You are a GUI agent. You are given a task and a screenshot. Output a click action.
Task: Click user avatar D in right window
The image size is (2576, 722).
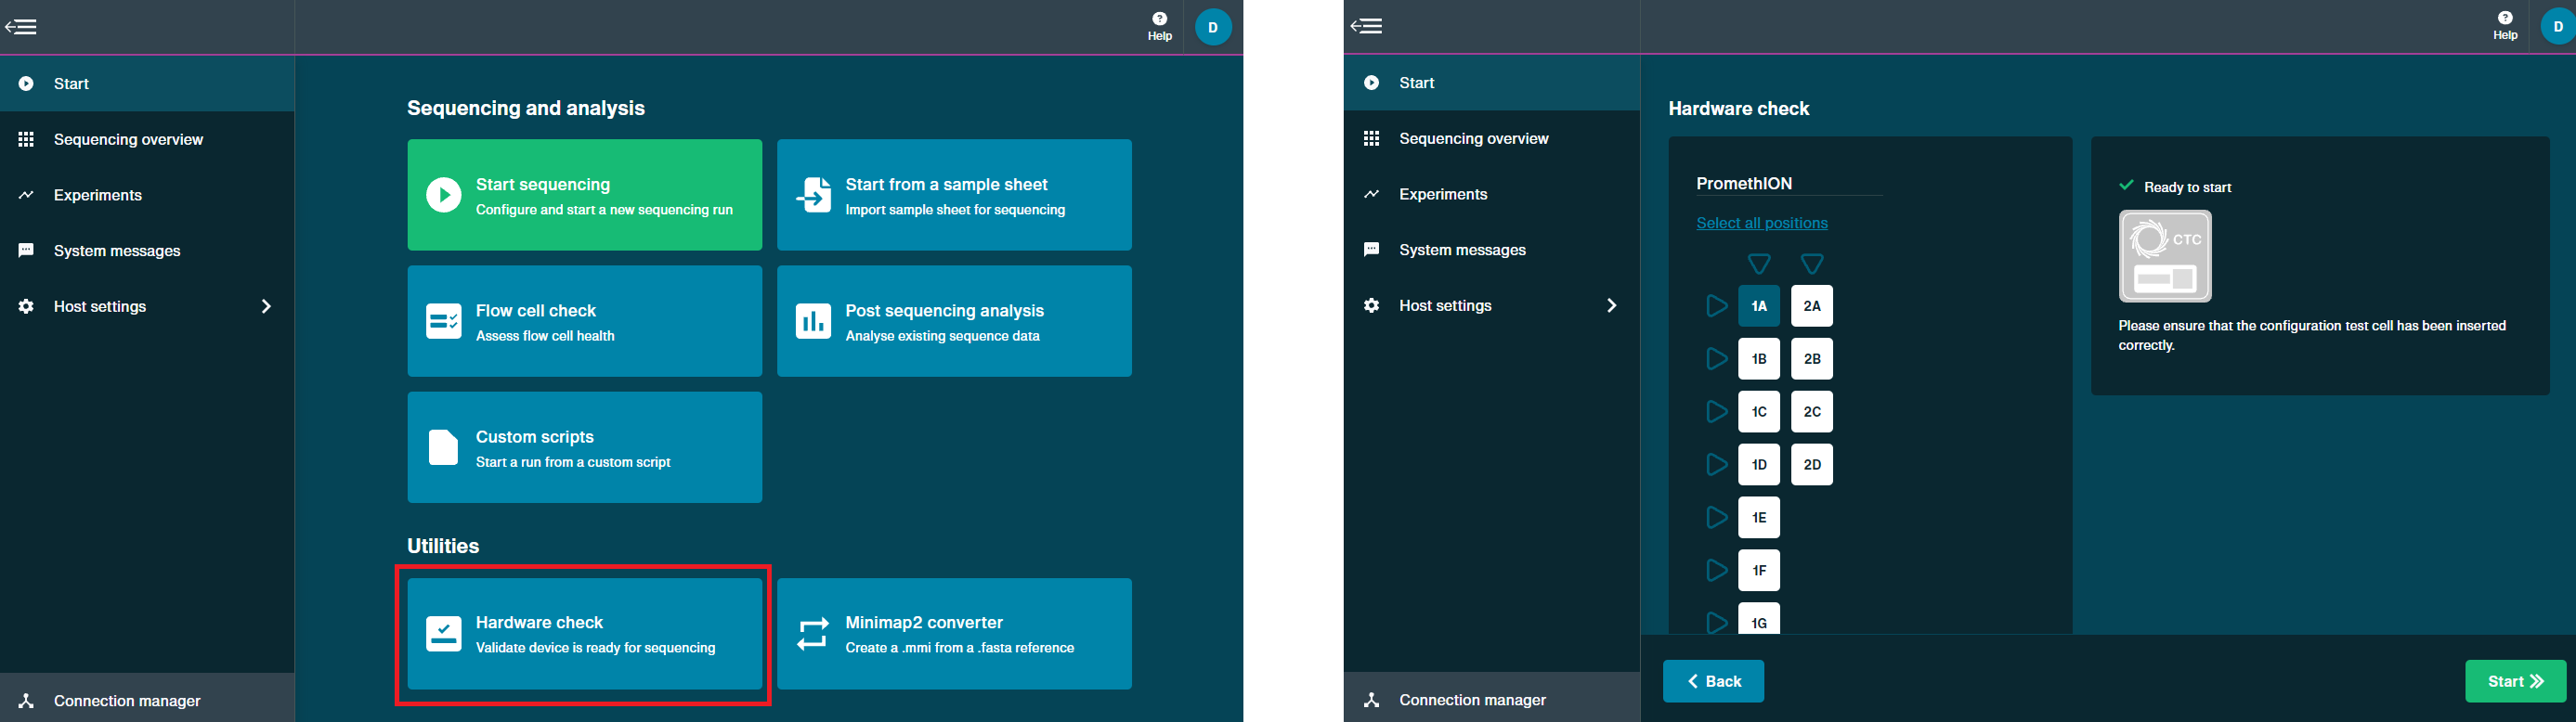(x=2558, y=27)
